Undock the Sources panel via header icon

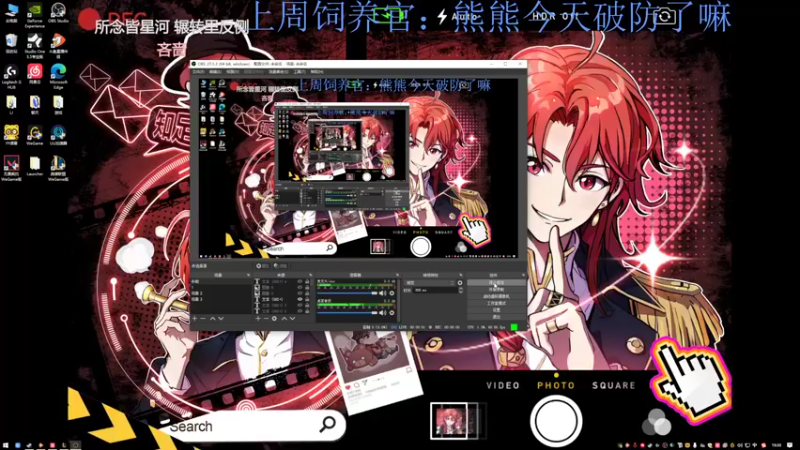(x=310, y=275)
